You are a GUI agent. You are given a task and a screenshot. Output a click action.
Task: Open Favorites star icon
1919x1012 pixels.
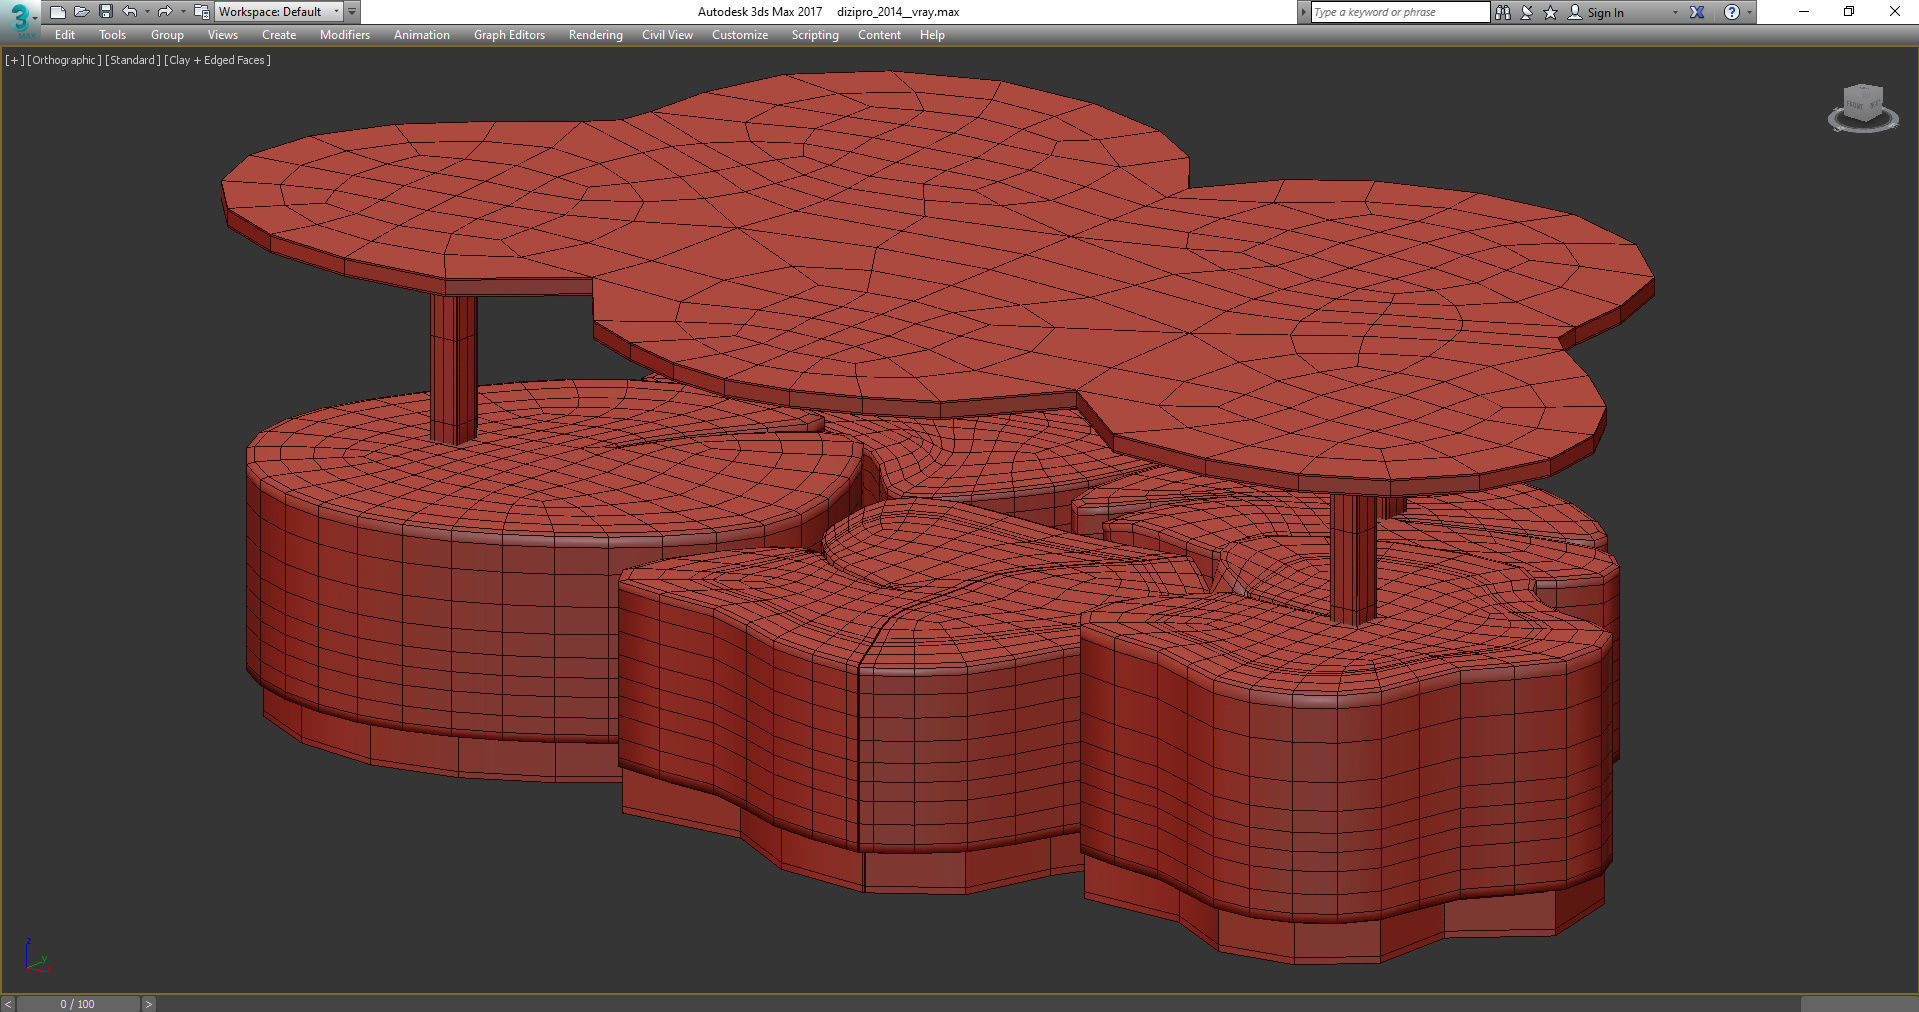pos(1551,12)
